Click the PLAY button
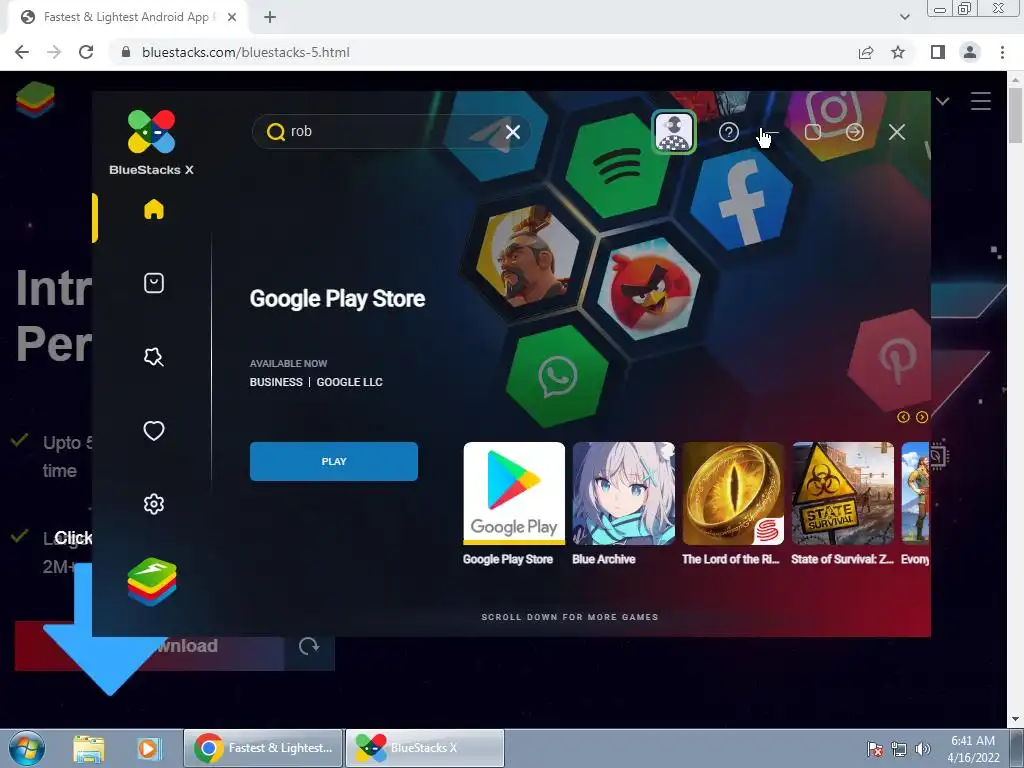 coord(334,461)
